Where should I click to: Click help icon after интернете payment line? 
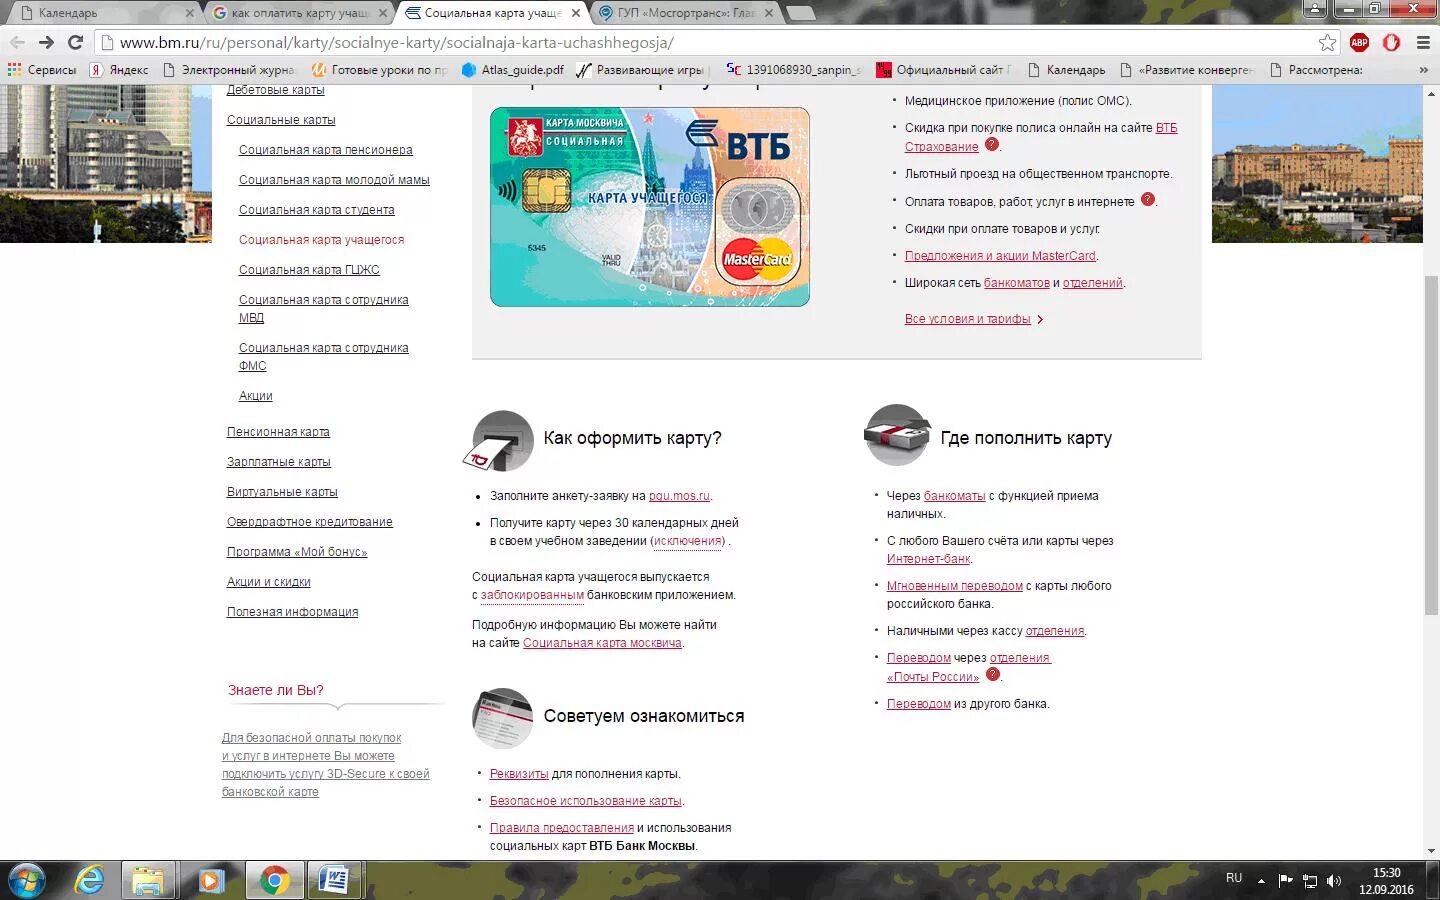point(1148,199)
